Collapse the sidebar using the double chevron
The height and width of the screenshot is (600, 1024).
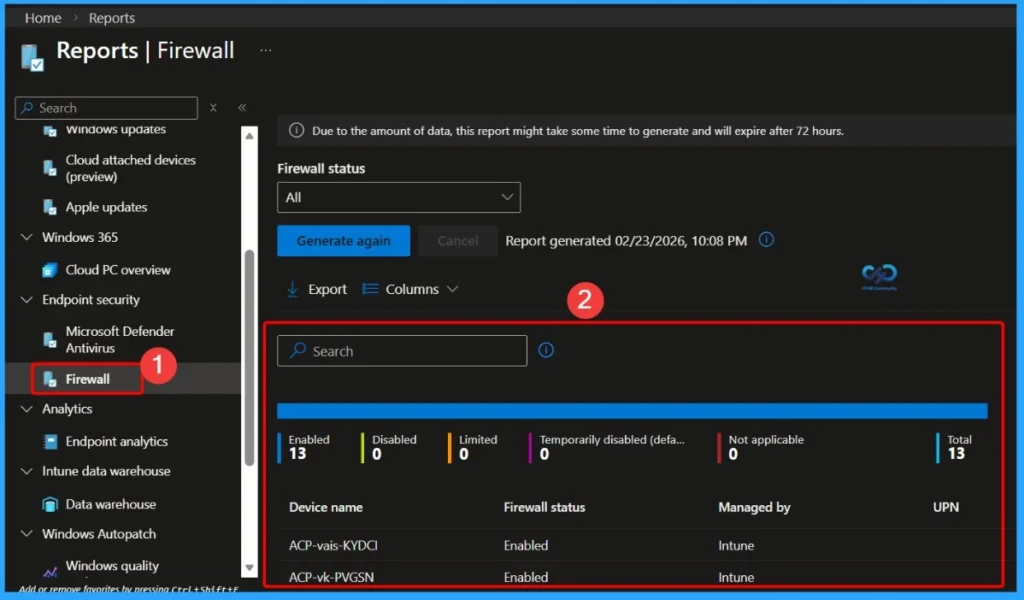coord(242,108)
